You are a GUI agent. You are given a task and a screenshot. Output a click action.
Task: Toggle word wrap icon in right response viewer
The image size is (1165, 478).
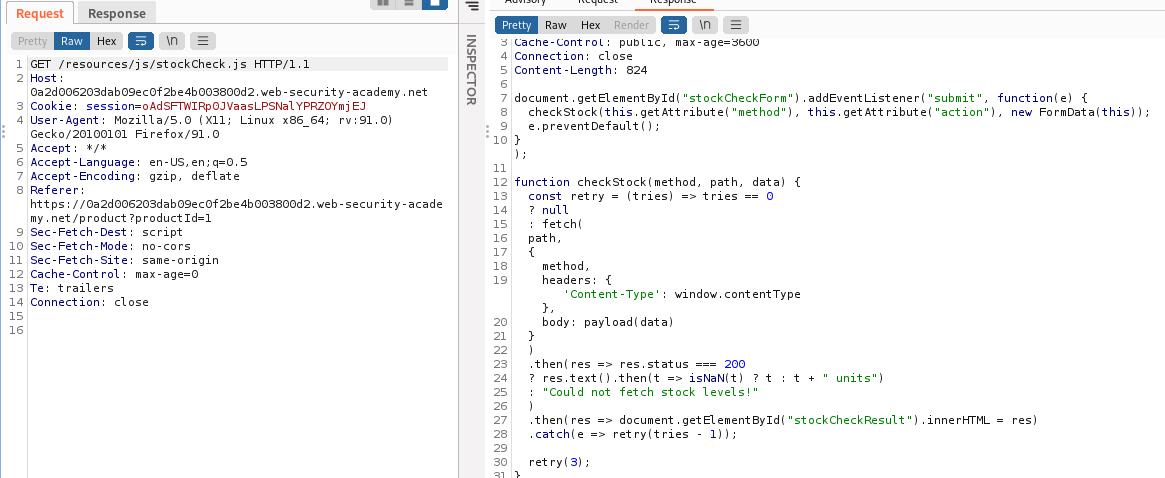(674, 25)
